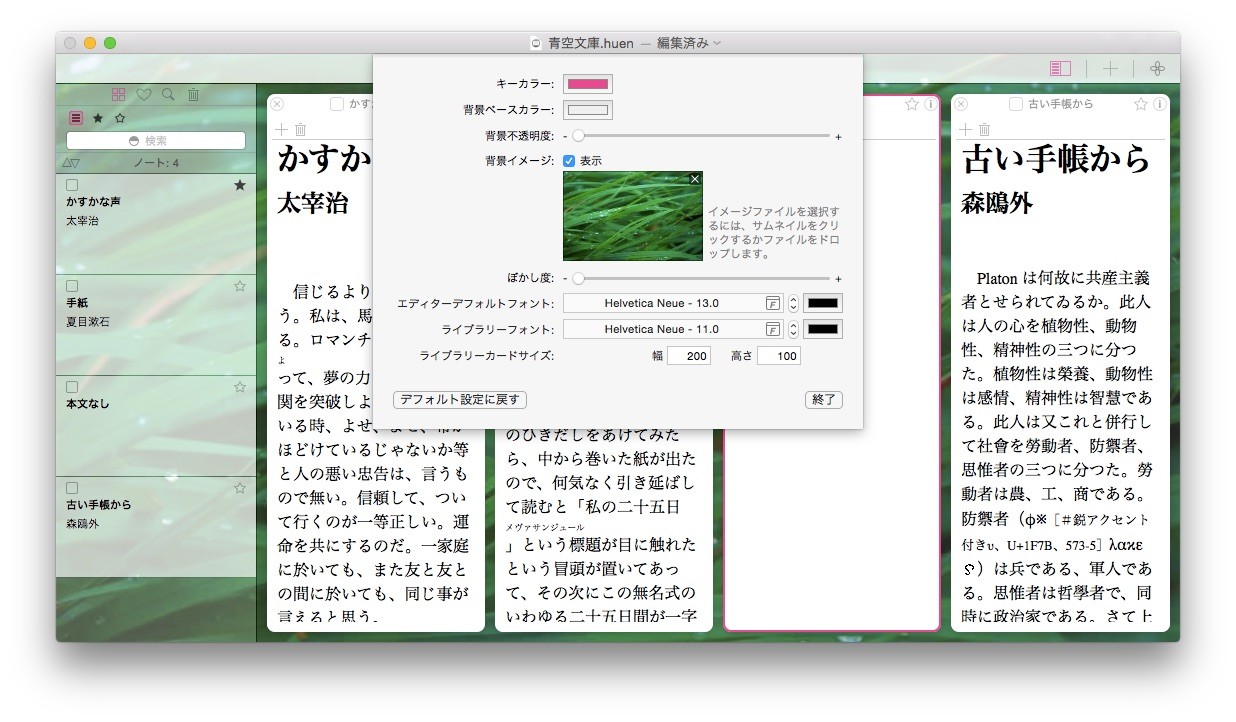
Task: Click the sort order triangles icon
Action: coord(70,163)
